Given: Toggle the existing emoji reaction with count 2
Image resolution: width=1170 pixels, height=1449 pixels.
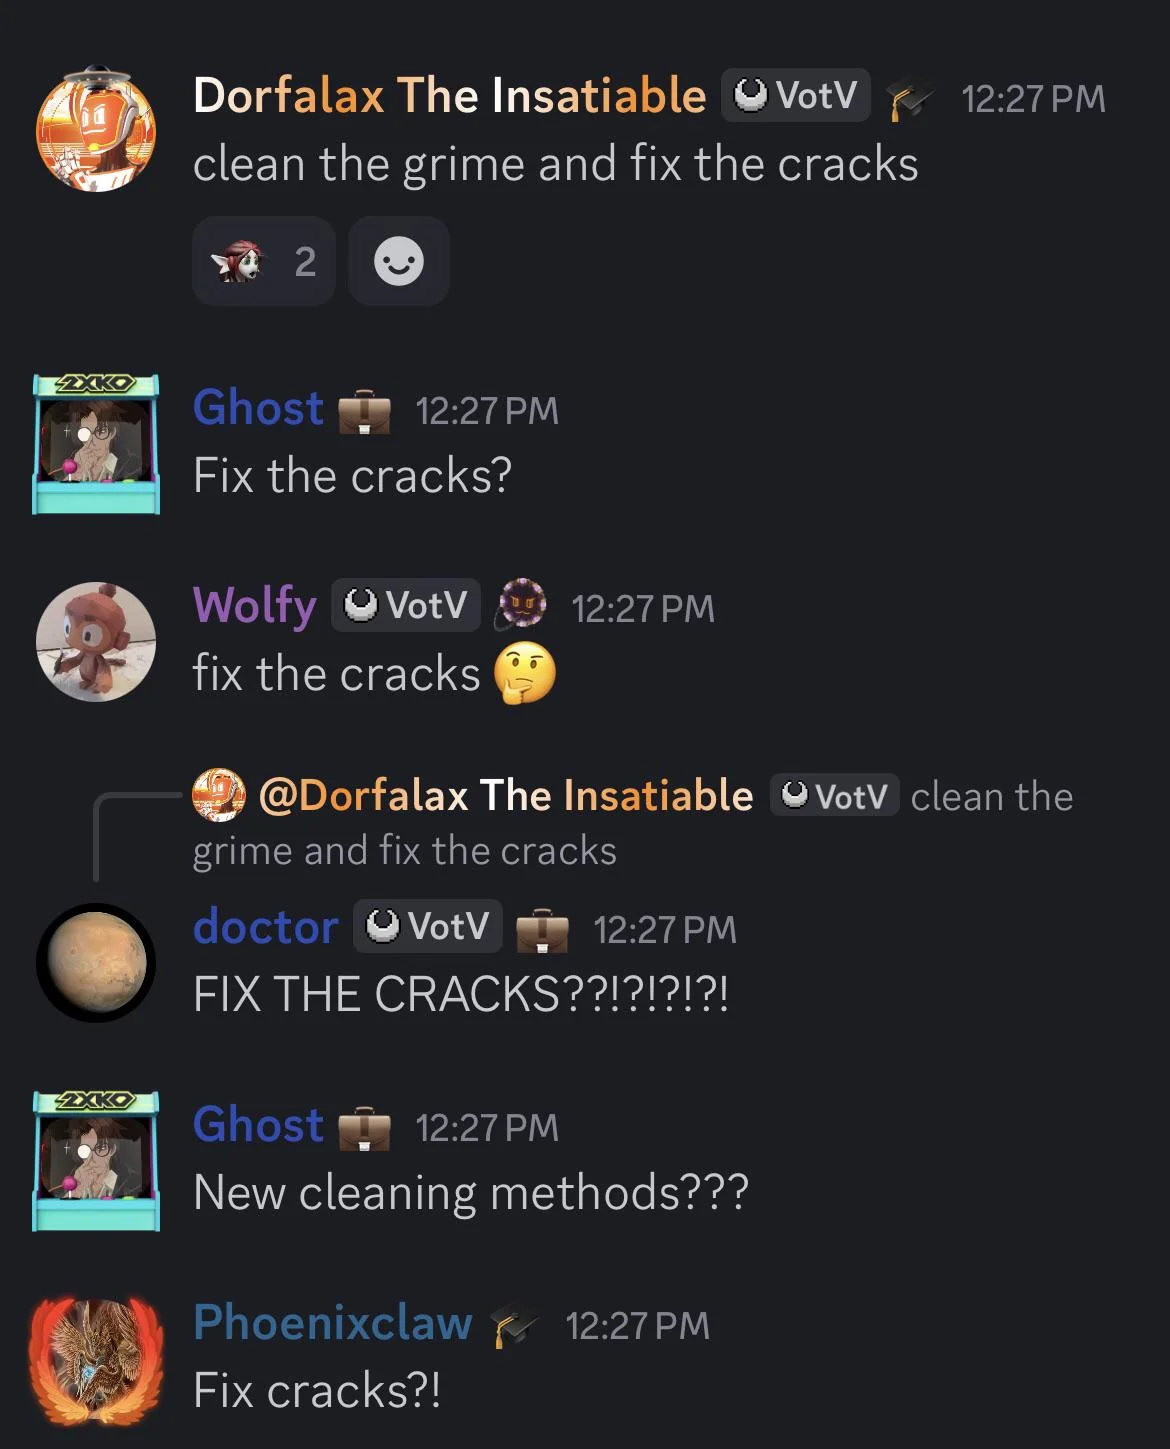Looking at the screenshot, I should [x=263, y=261].
